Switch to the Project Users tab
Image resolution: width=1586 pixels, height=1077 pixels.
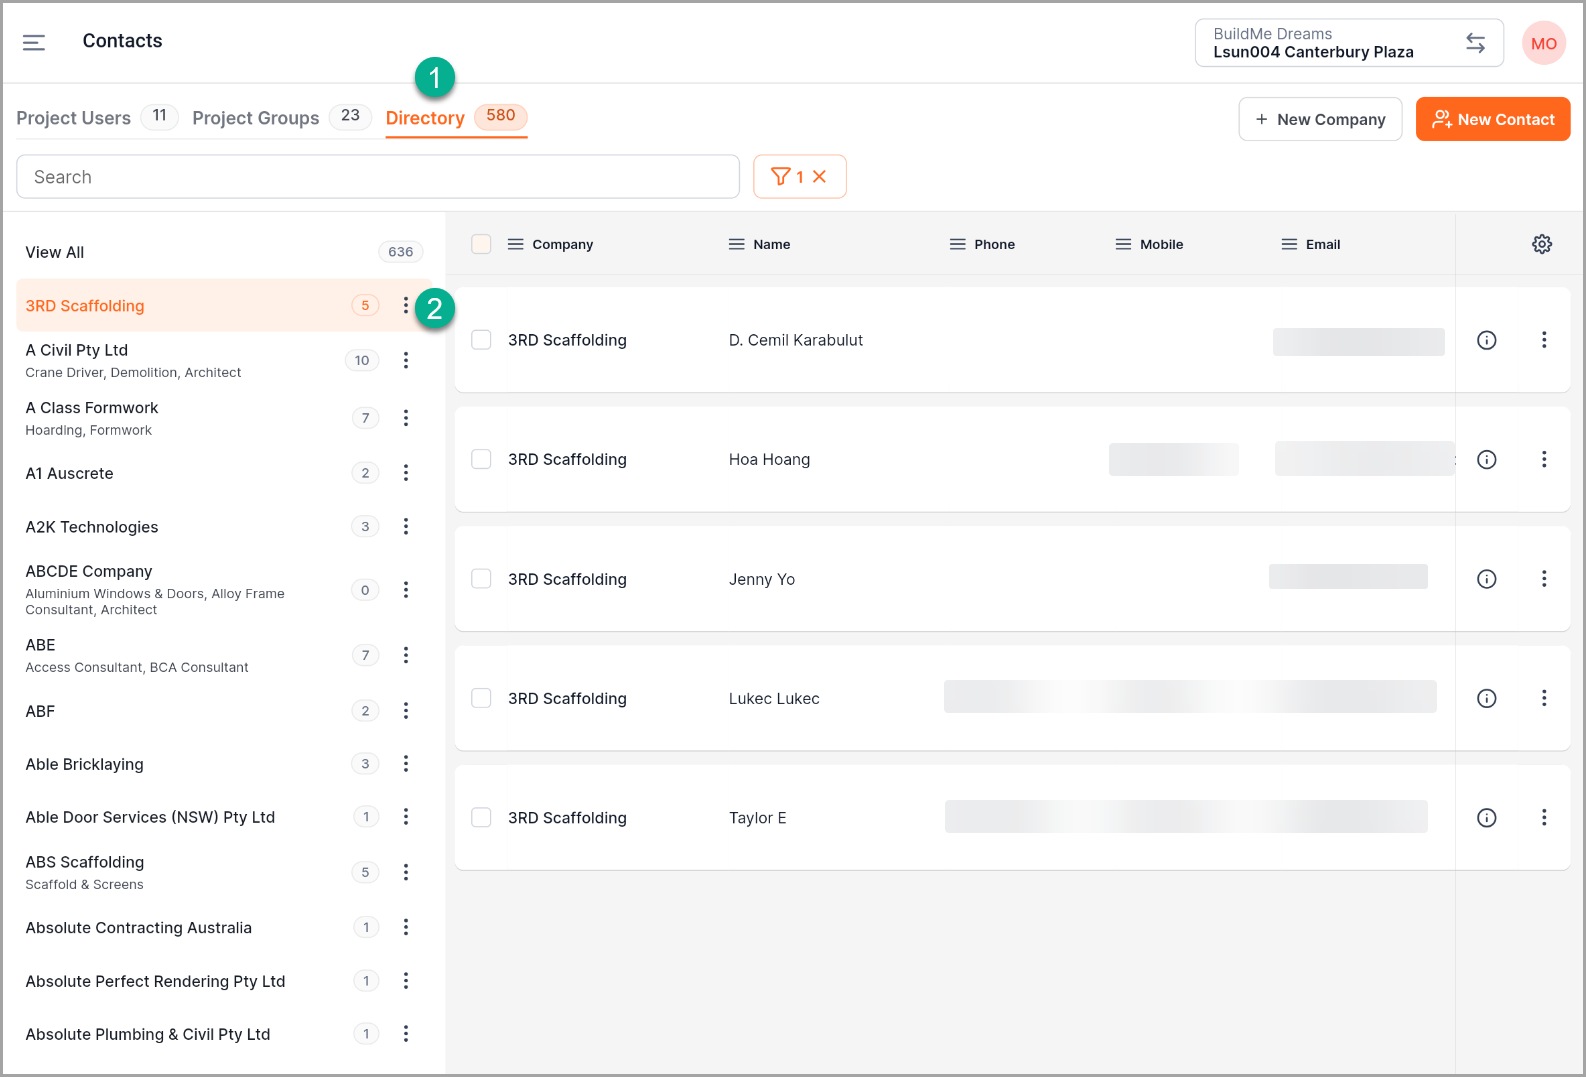coord(74,118)
